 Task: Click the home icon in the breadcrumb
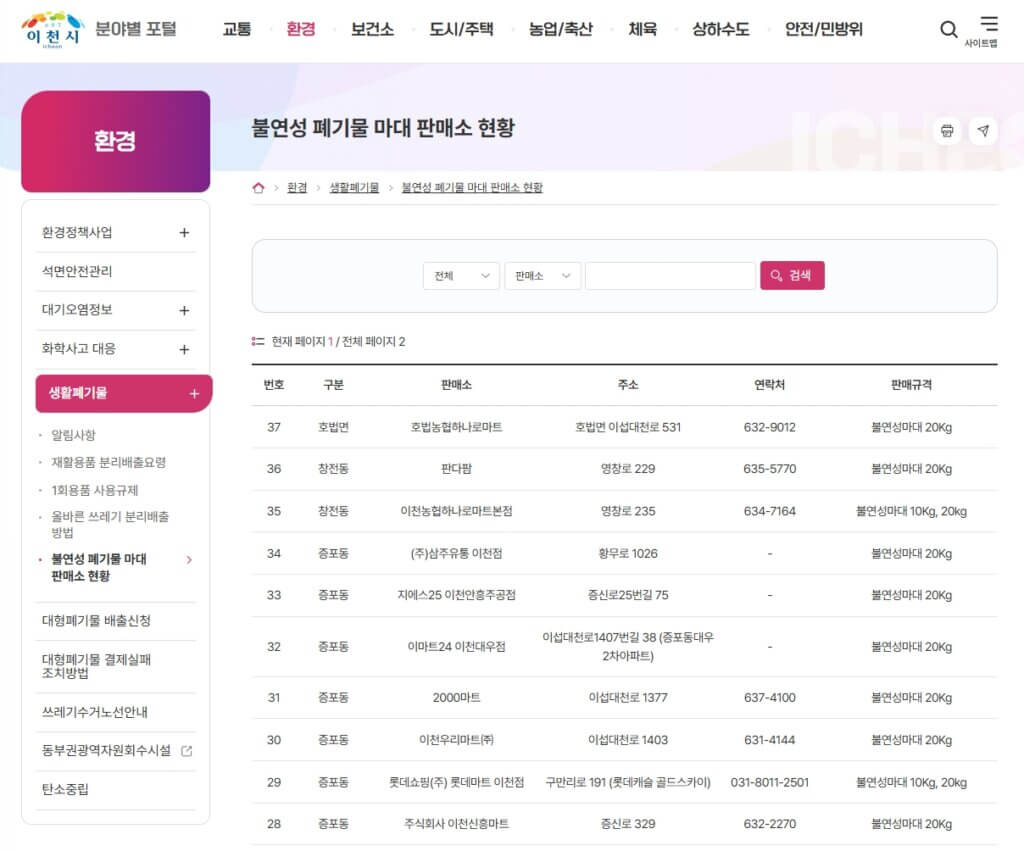click(x=258, y=187)
